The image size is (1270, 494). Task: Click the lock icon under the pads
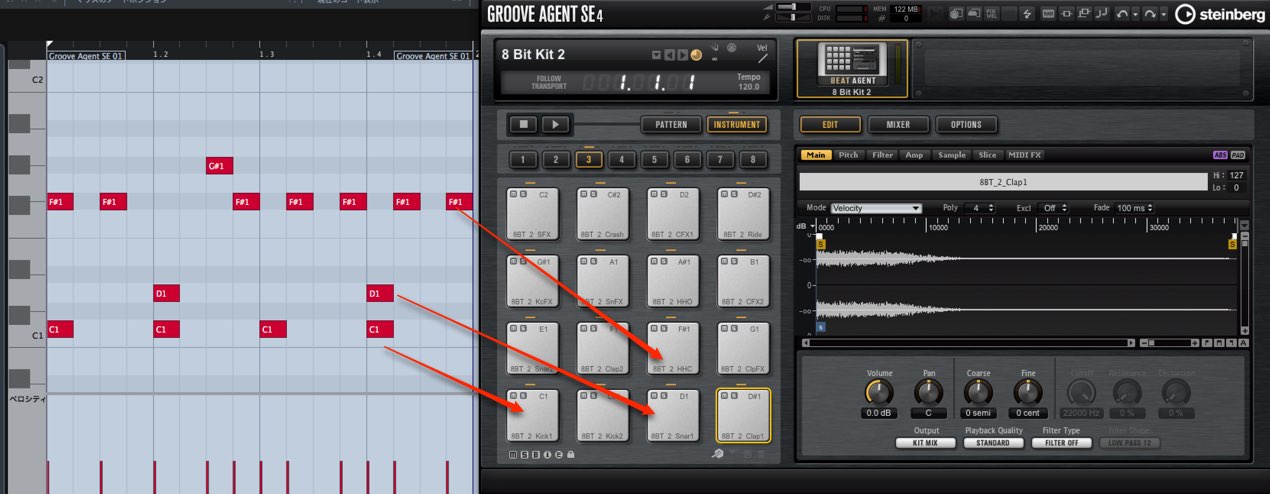(x=570, y=455)
